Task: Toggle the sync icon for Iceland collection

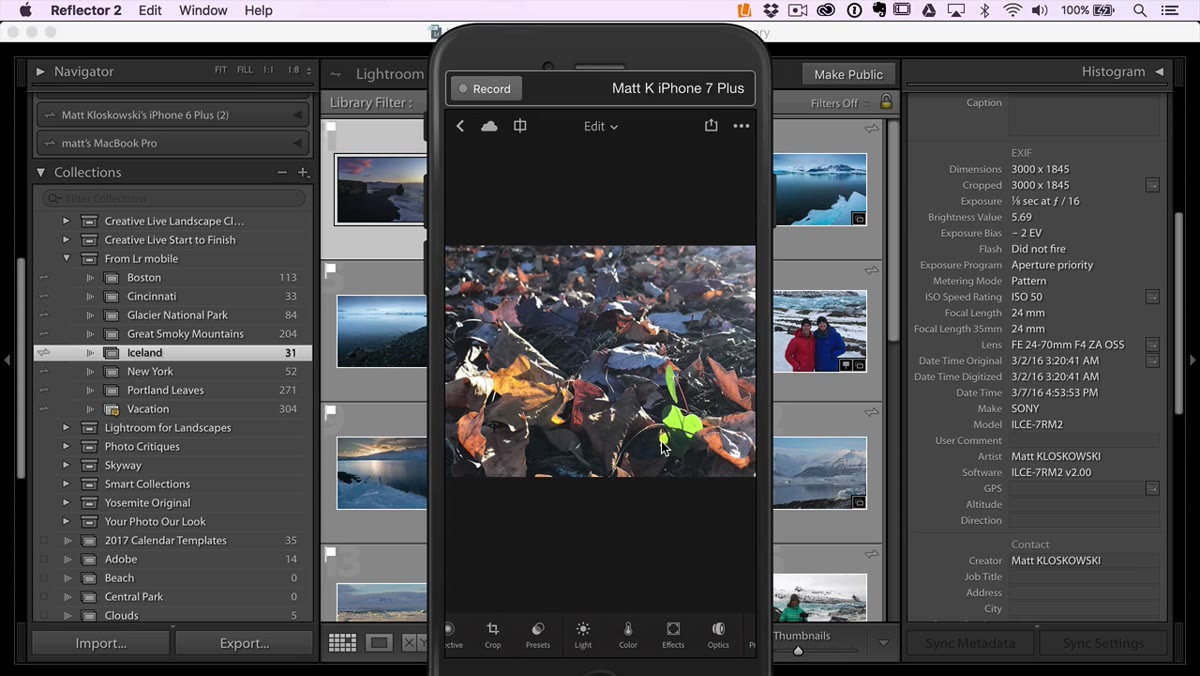Action: [x=43, y=353]
